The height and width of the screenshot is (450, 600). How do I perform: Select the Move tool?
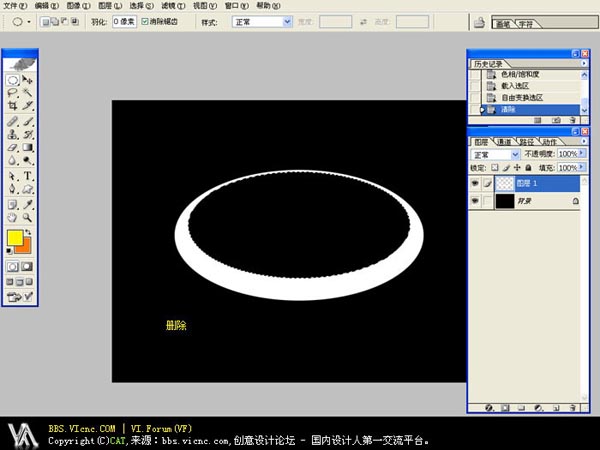pos(28,80)
